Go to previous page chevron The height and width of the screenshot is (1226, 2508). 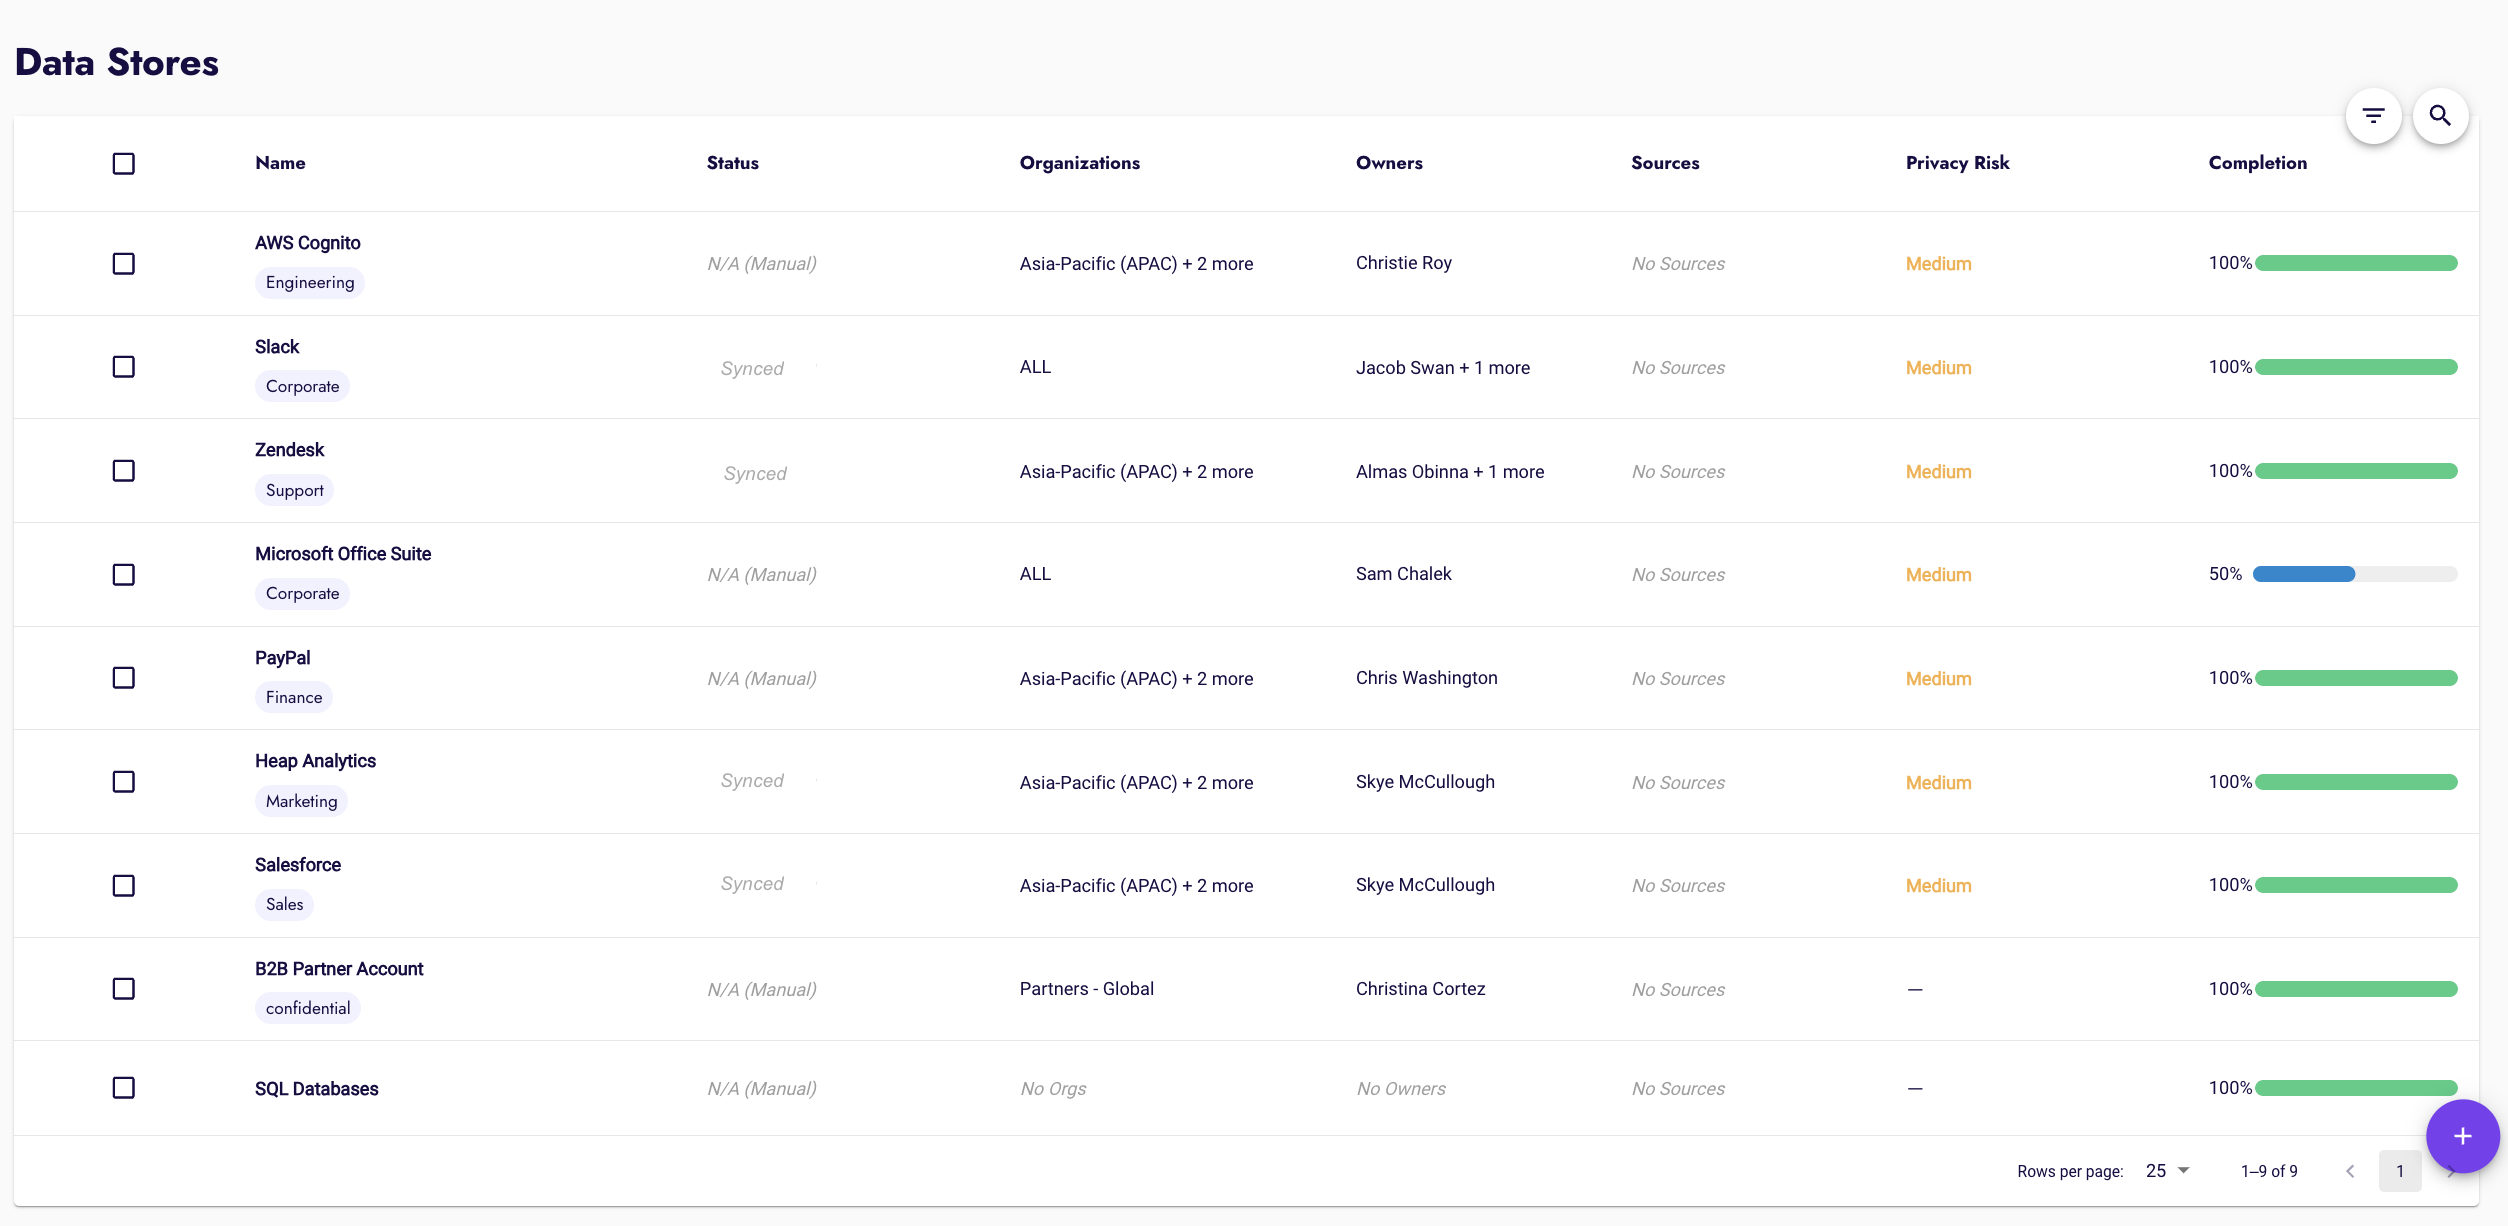[x=2350, y=1171]
